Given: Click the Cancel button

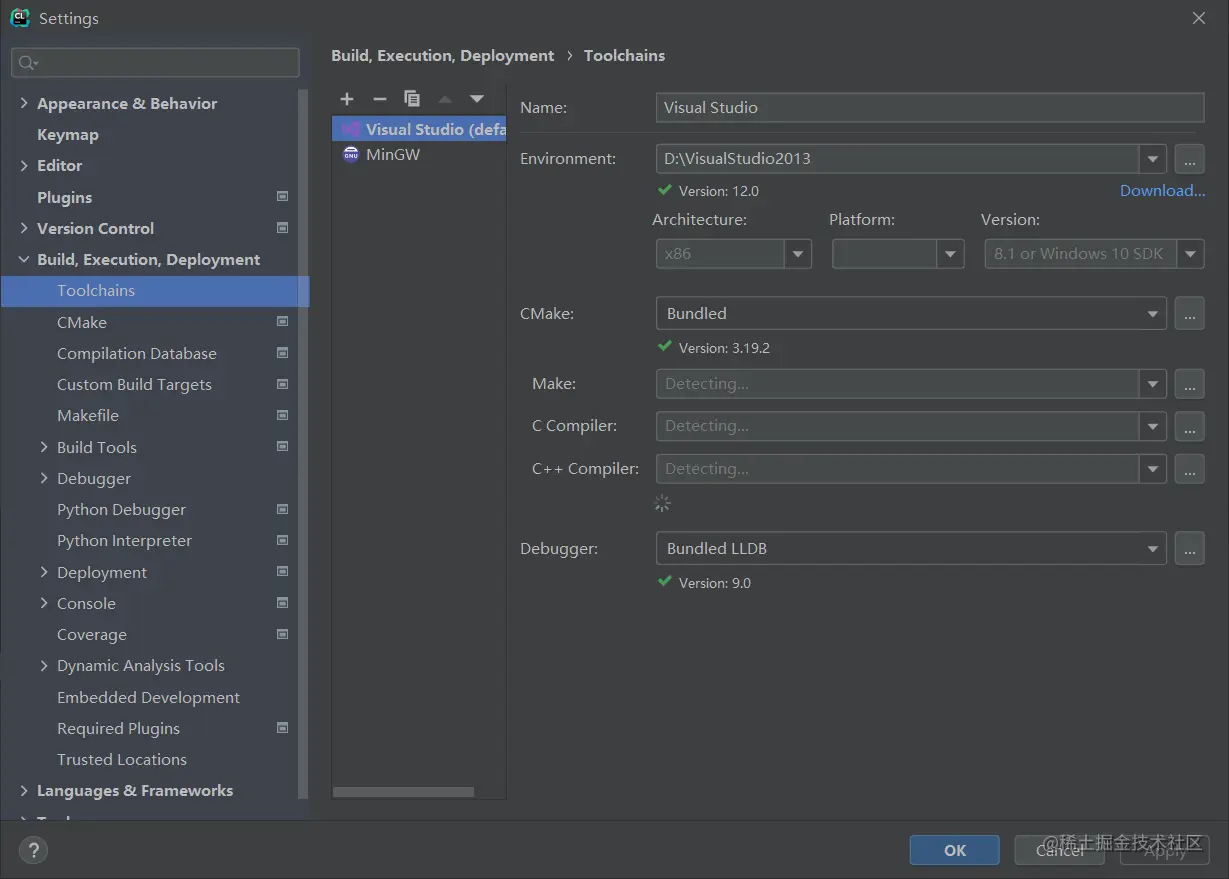Looking at the screenshot, I should pos(1060,850).
